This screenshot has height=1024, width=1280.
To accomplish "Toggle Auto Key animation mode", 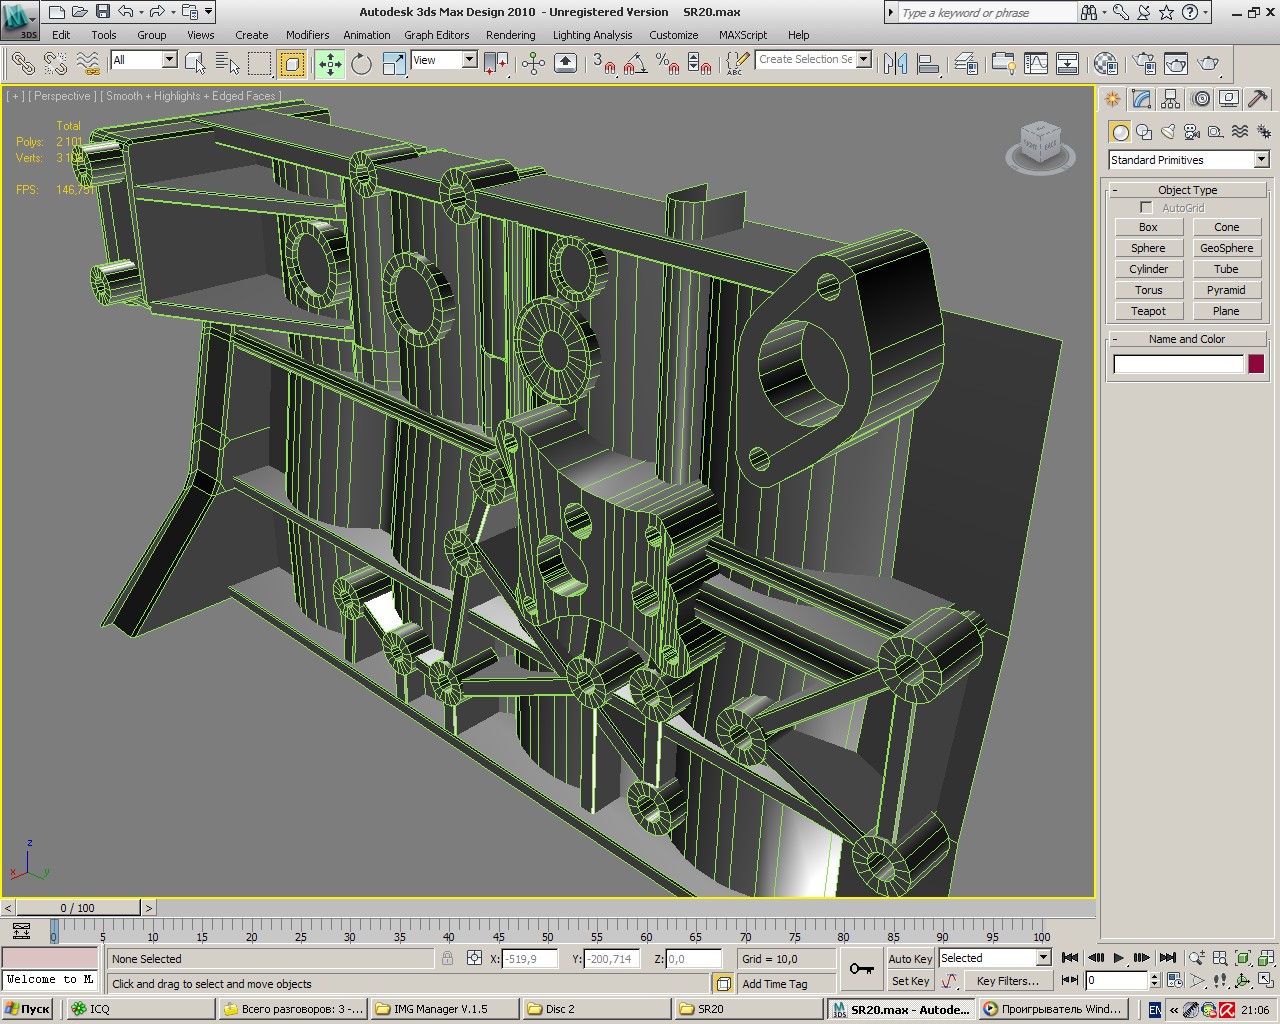I will click(909, 958).
